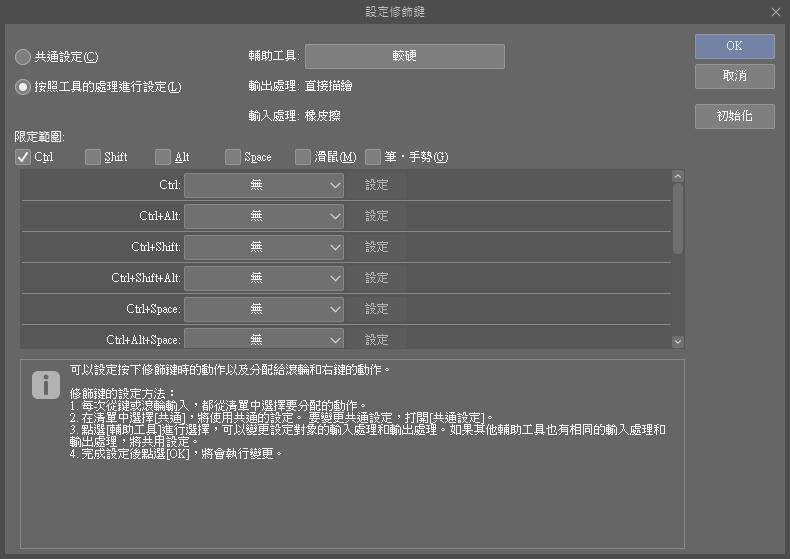Click the scroll down arrow of key list
The height and width of the screenshot is (559, 790).
(x=678, y=342)
